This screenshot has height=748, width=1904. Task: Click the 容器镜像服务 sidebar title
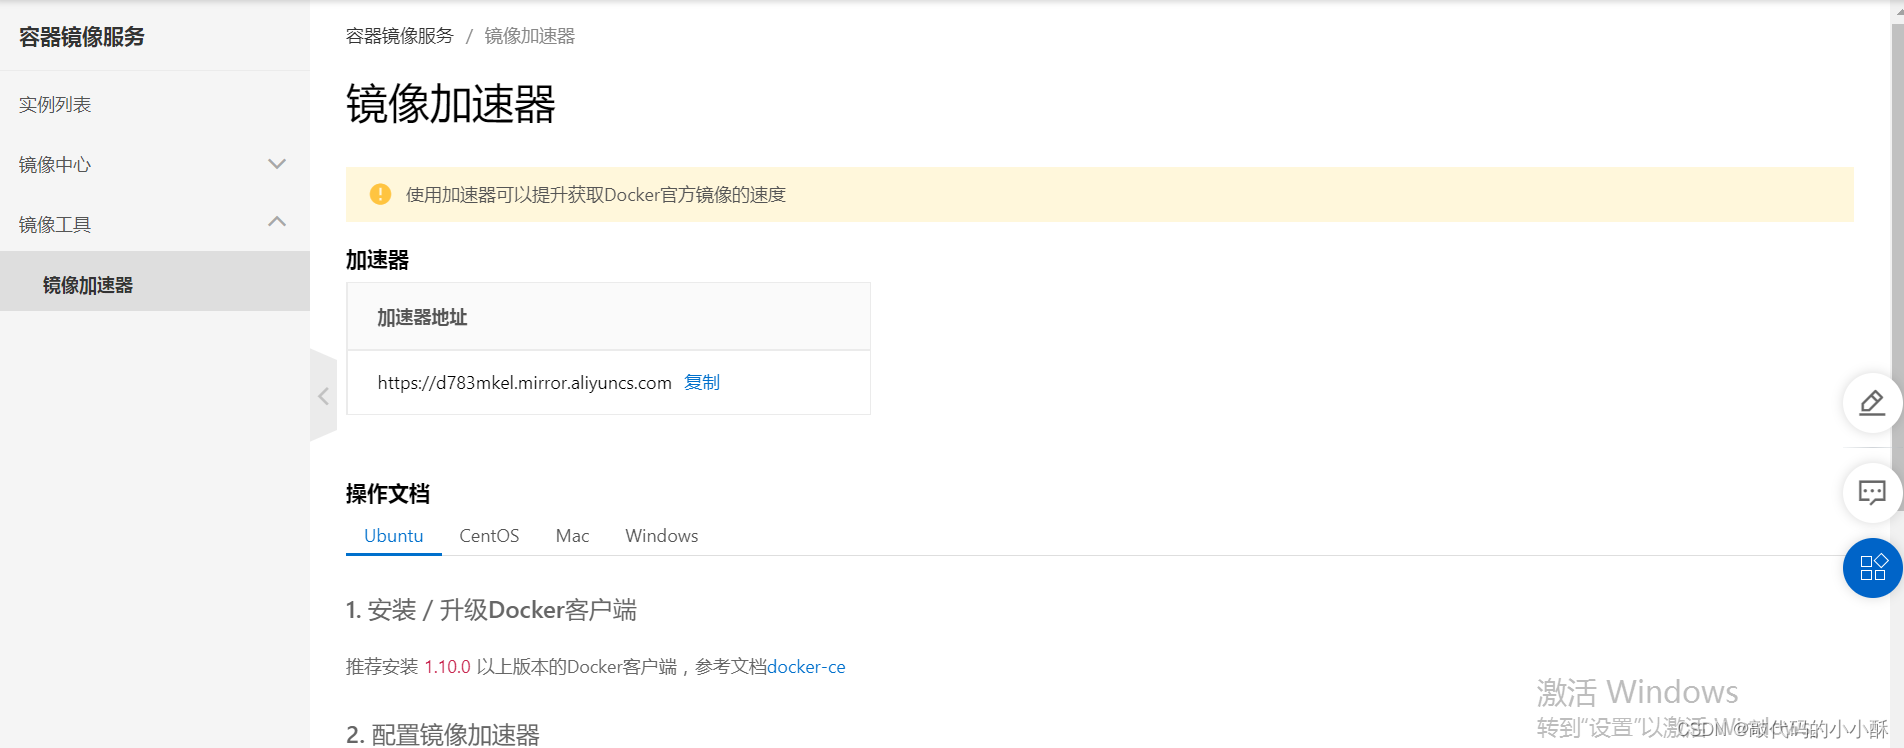tap(82, 37)
